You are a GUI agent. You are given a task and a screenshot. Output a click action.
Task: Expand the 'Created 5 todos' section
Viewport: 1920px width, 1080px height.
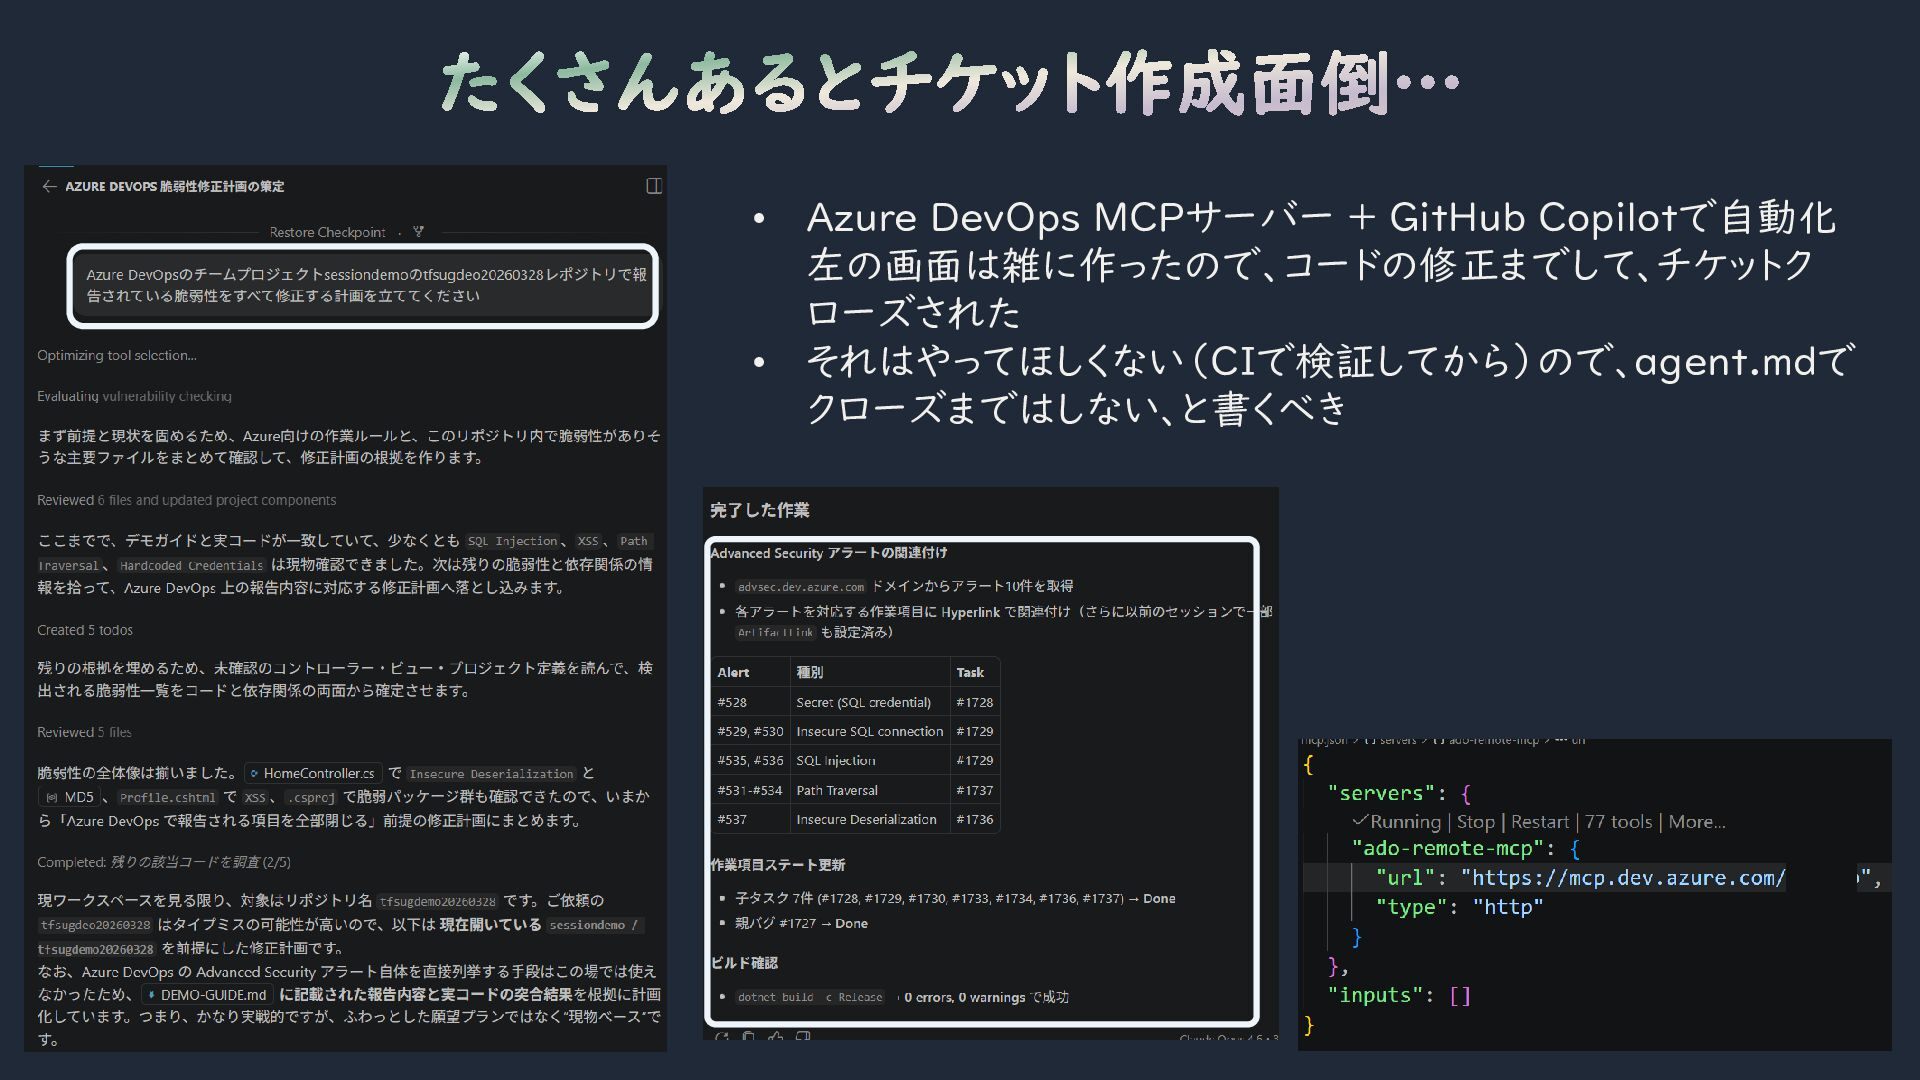click(85, 630)
